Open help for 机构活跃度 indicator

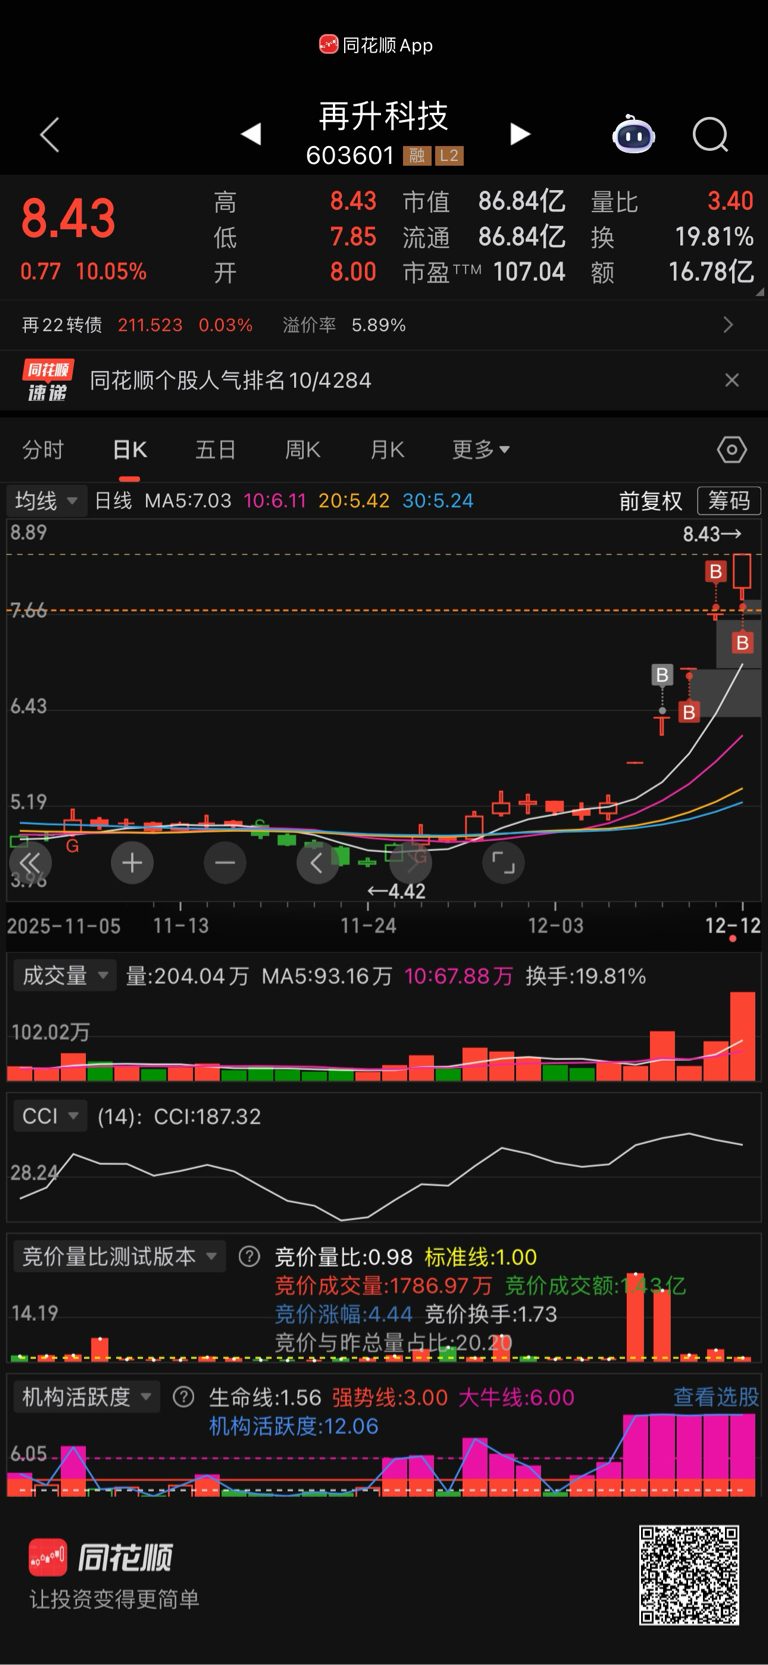click(x=183, y=1397)
